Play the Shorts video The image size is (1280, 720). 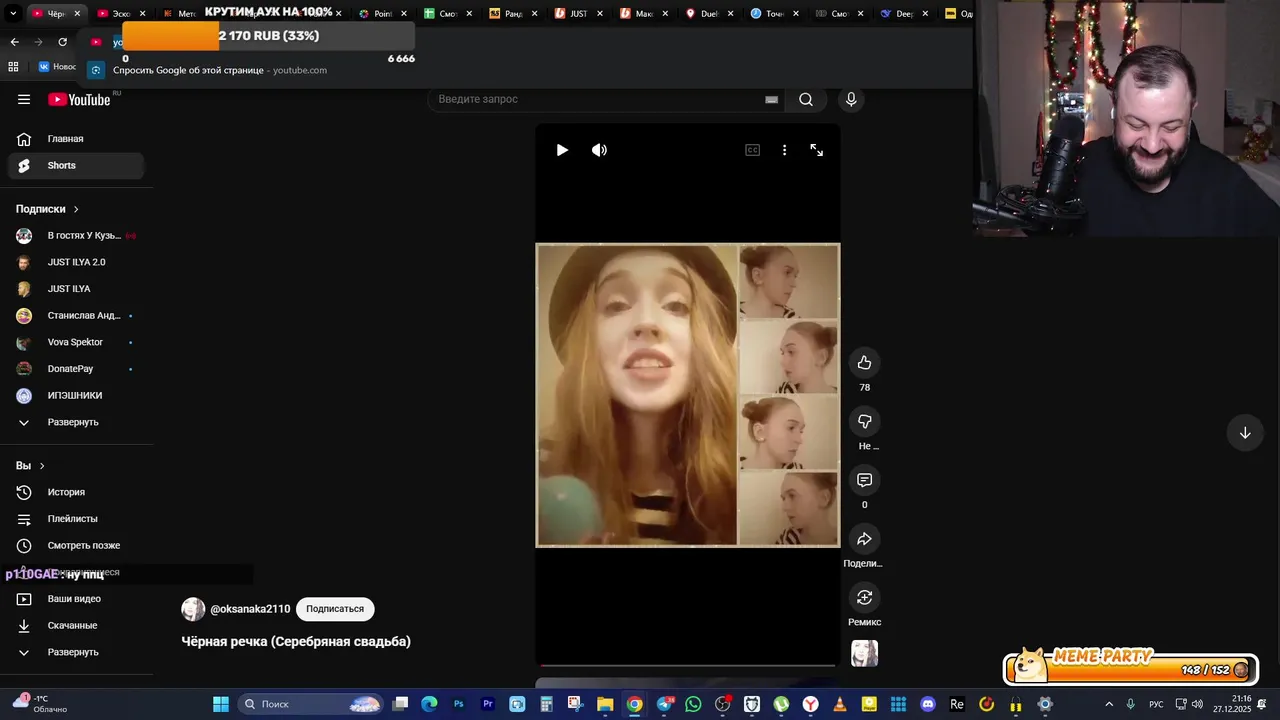coord(562,150)
